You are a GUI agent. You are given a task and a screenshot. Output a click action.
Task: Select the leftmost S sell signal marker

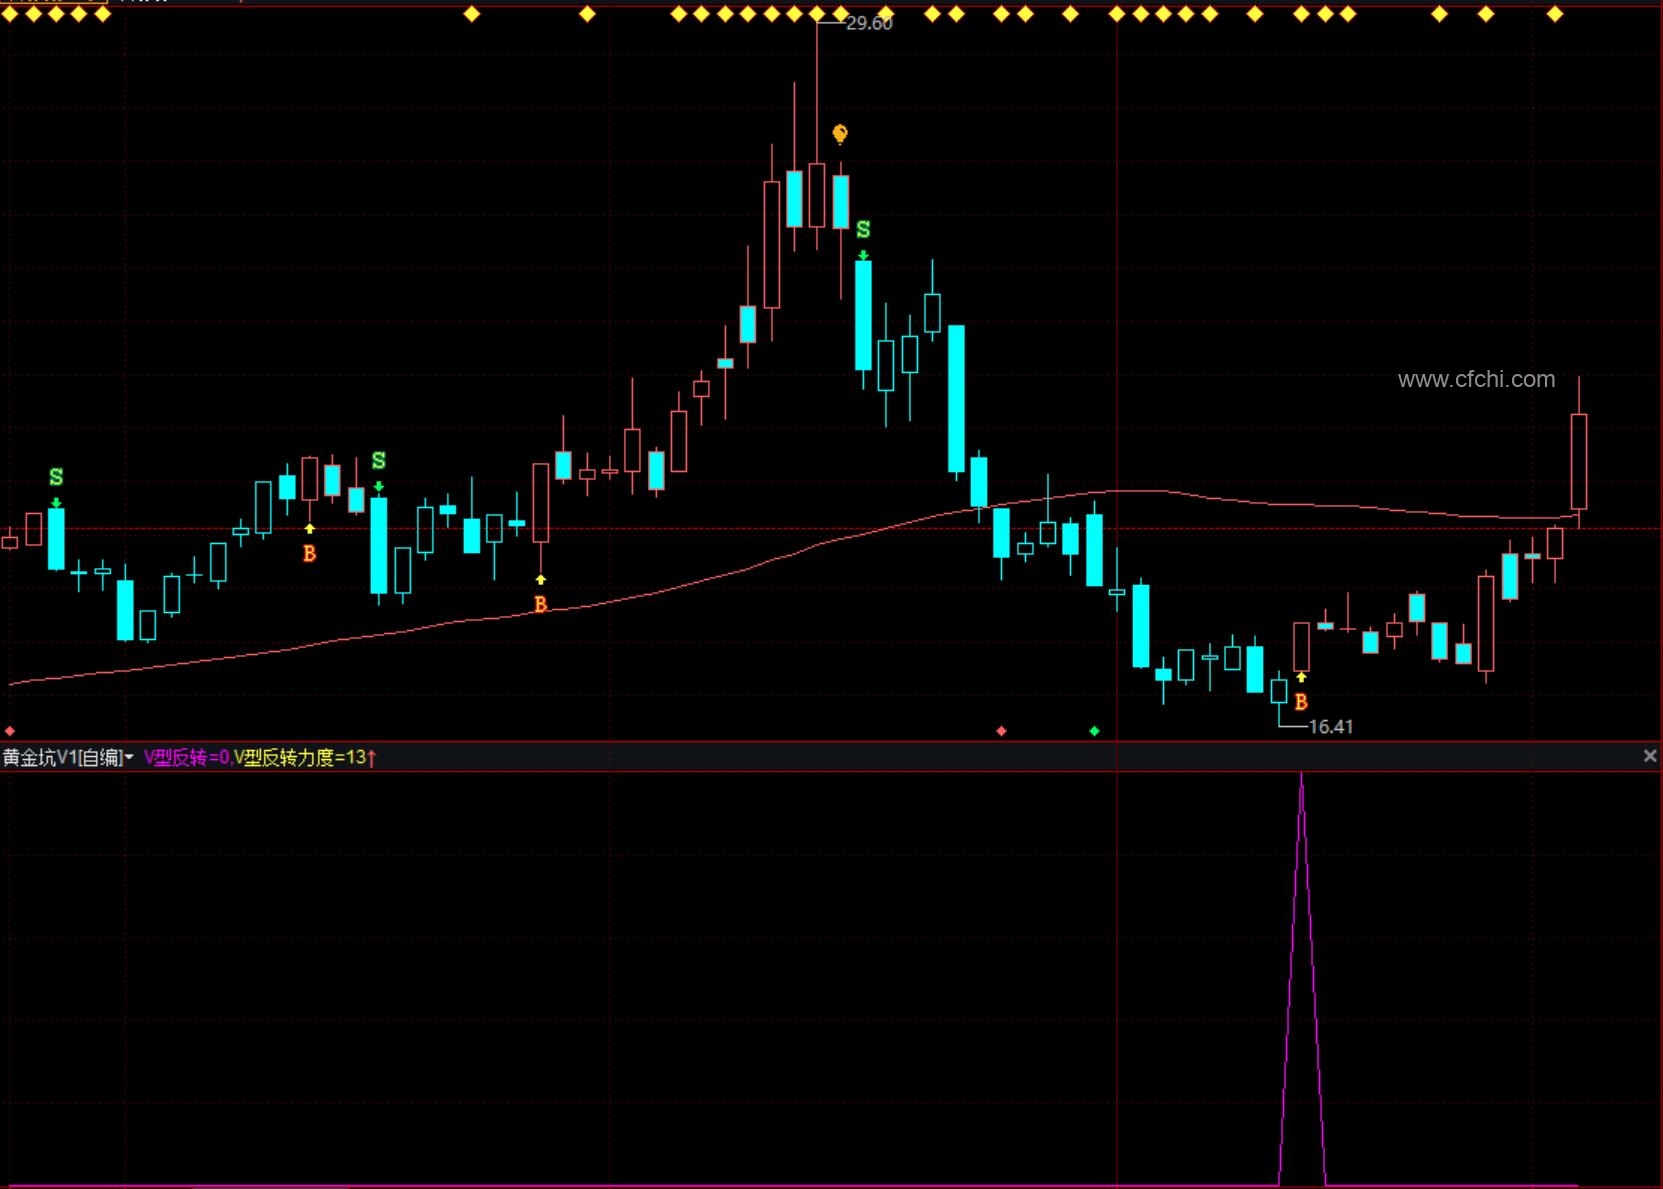point(56,477)
